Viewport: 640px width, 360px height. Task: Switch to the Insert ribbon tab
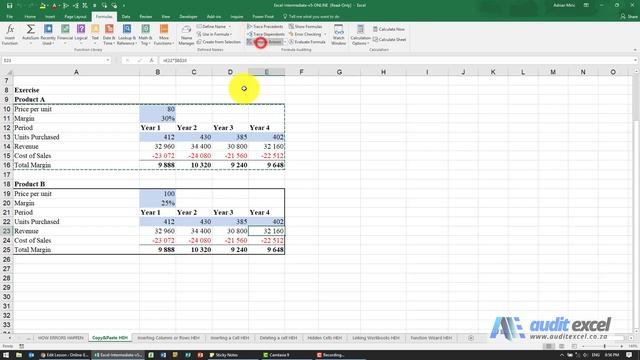click(50, 17)
